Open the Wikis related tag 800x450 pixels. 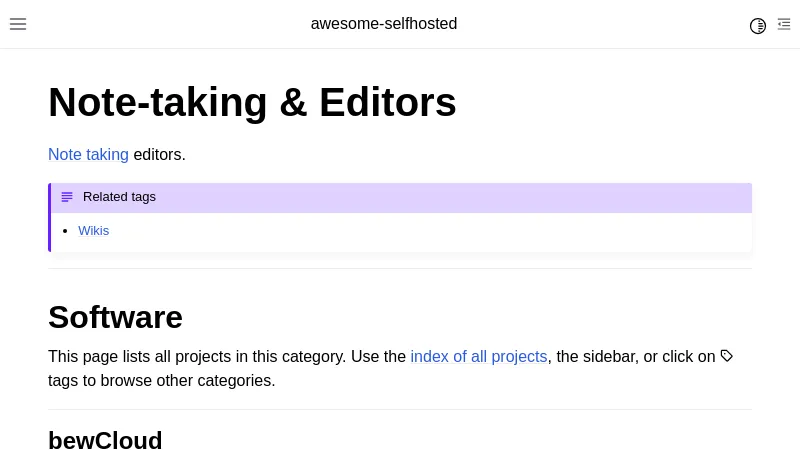coord(94,231)
